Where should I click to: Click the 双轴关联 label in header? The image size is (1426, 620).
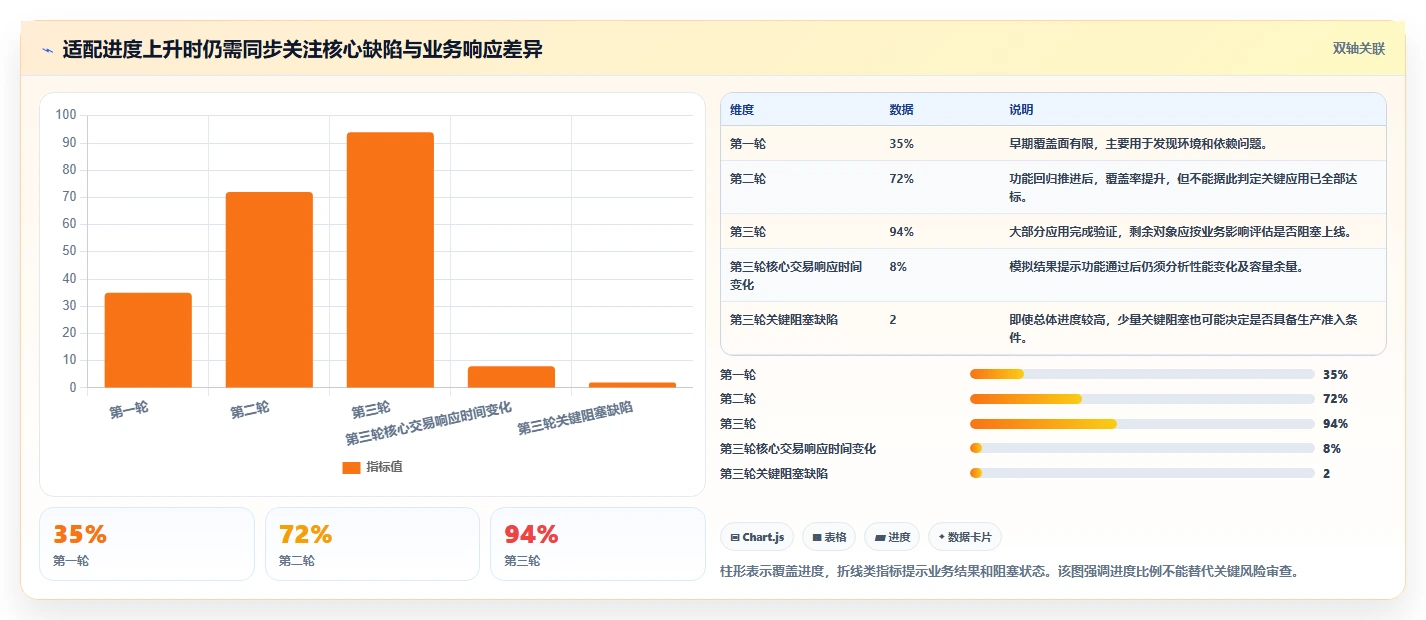1359,49
